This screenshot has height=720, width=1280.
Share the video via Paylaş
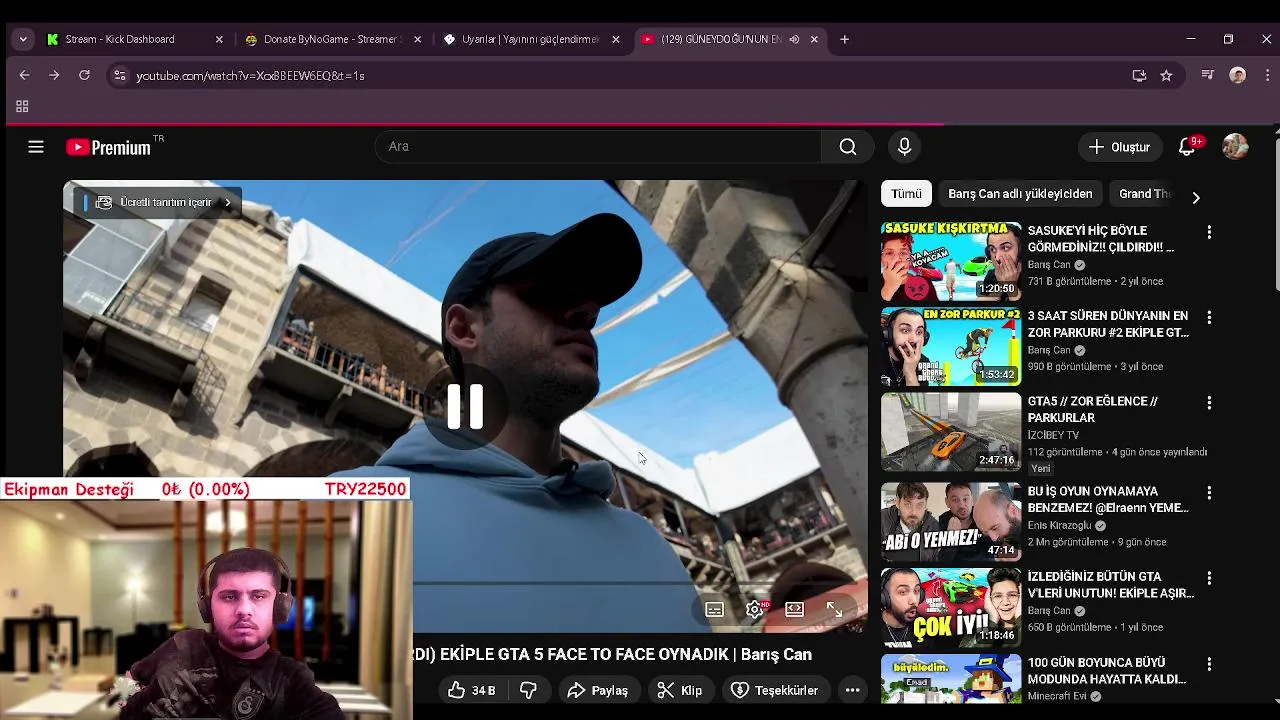(x=598, y=690)
